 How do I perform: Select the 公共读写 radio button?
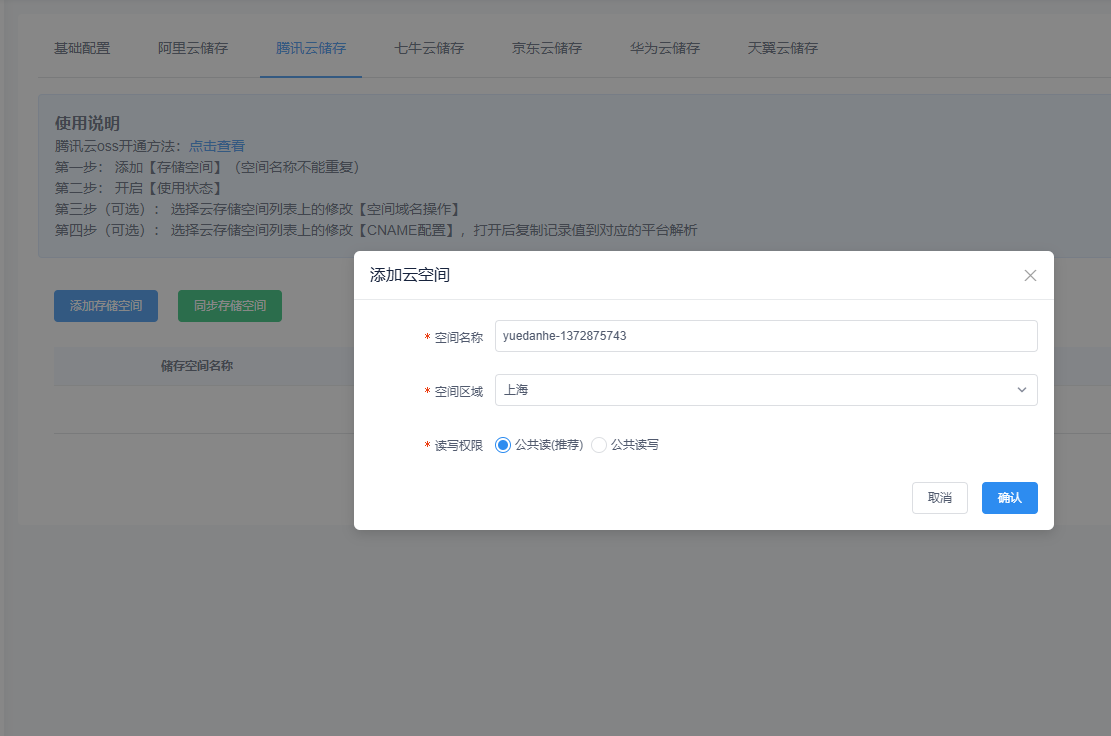click(599, 445)
